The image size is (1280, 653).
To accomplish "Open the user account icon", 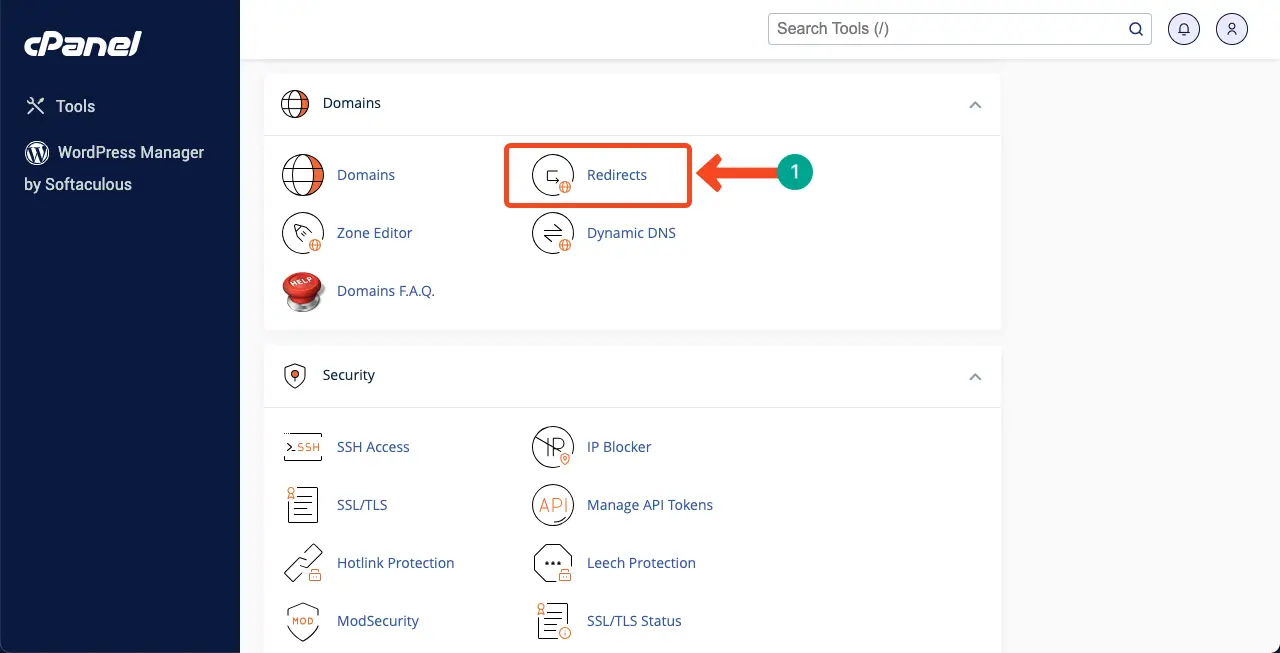I will pos(1232,29).
